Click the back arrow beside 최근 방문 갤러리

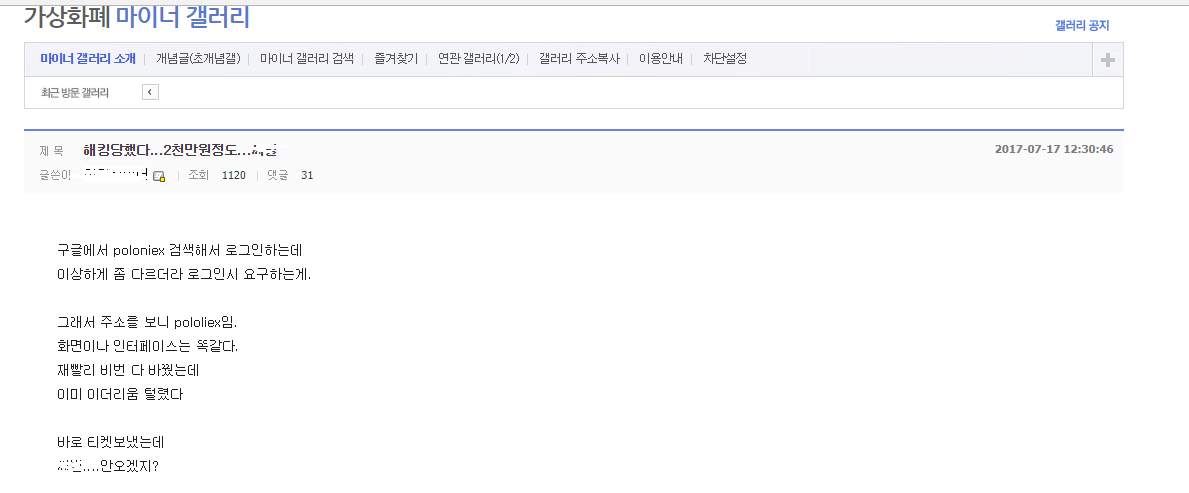150,93
